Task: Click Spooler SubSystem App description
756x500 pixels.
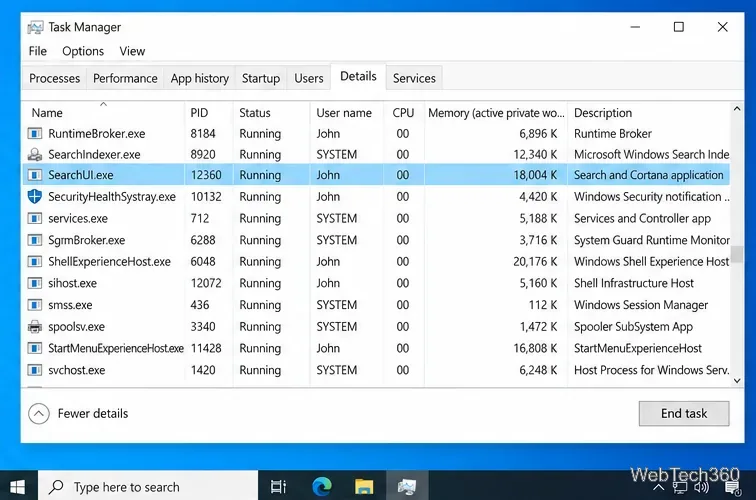Action: click(633, 326)
